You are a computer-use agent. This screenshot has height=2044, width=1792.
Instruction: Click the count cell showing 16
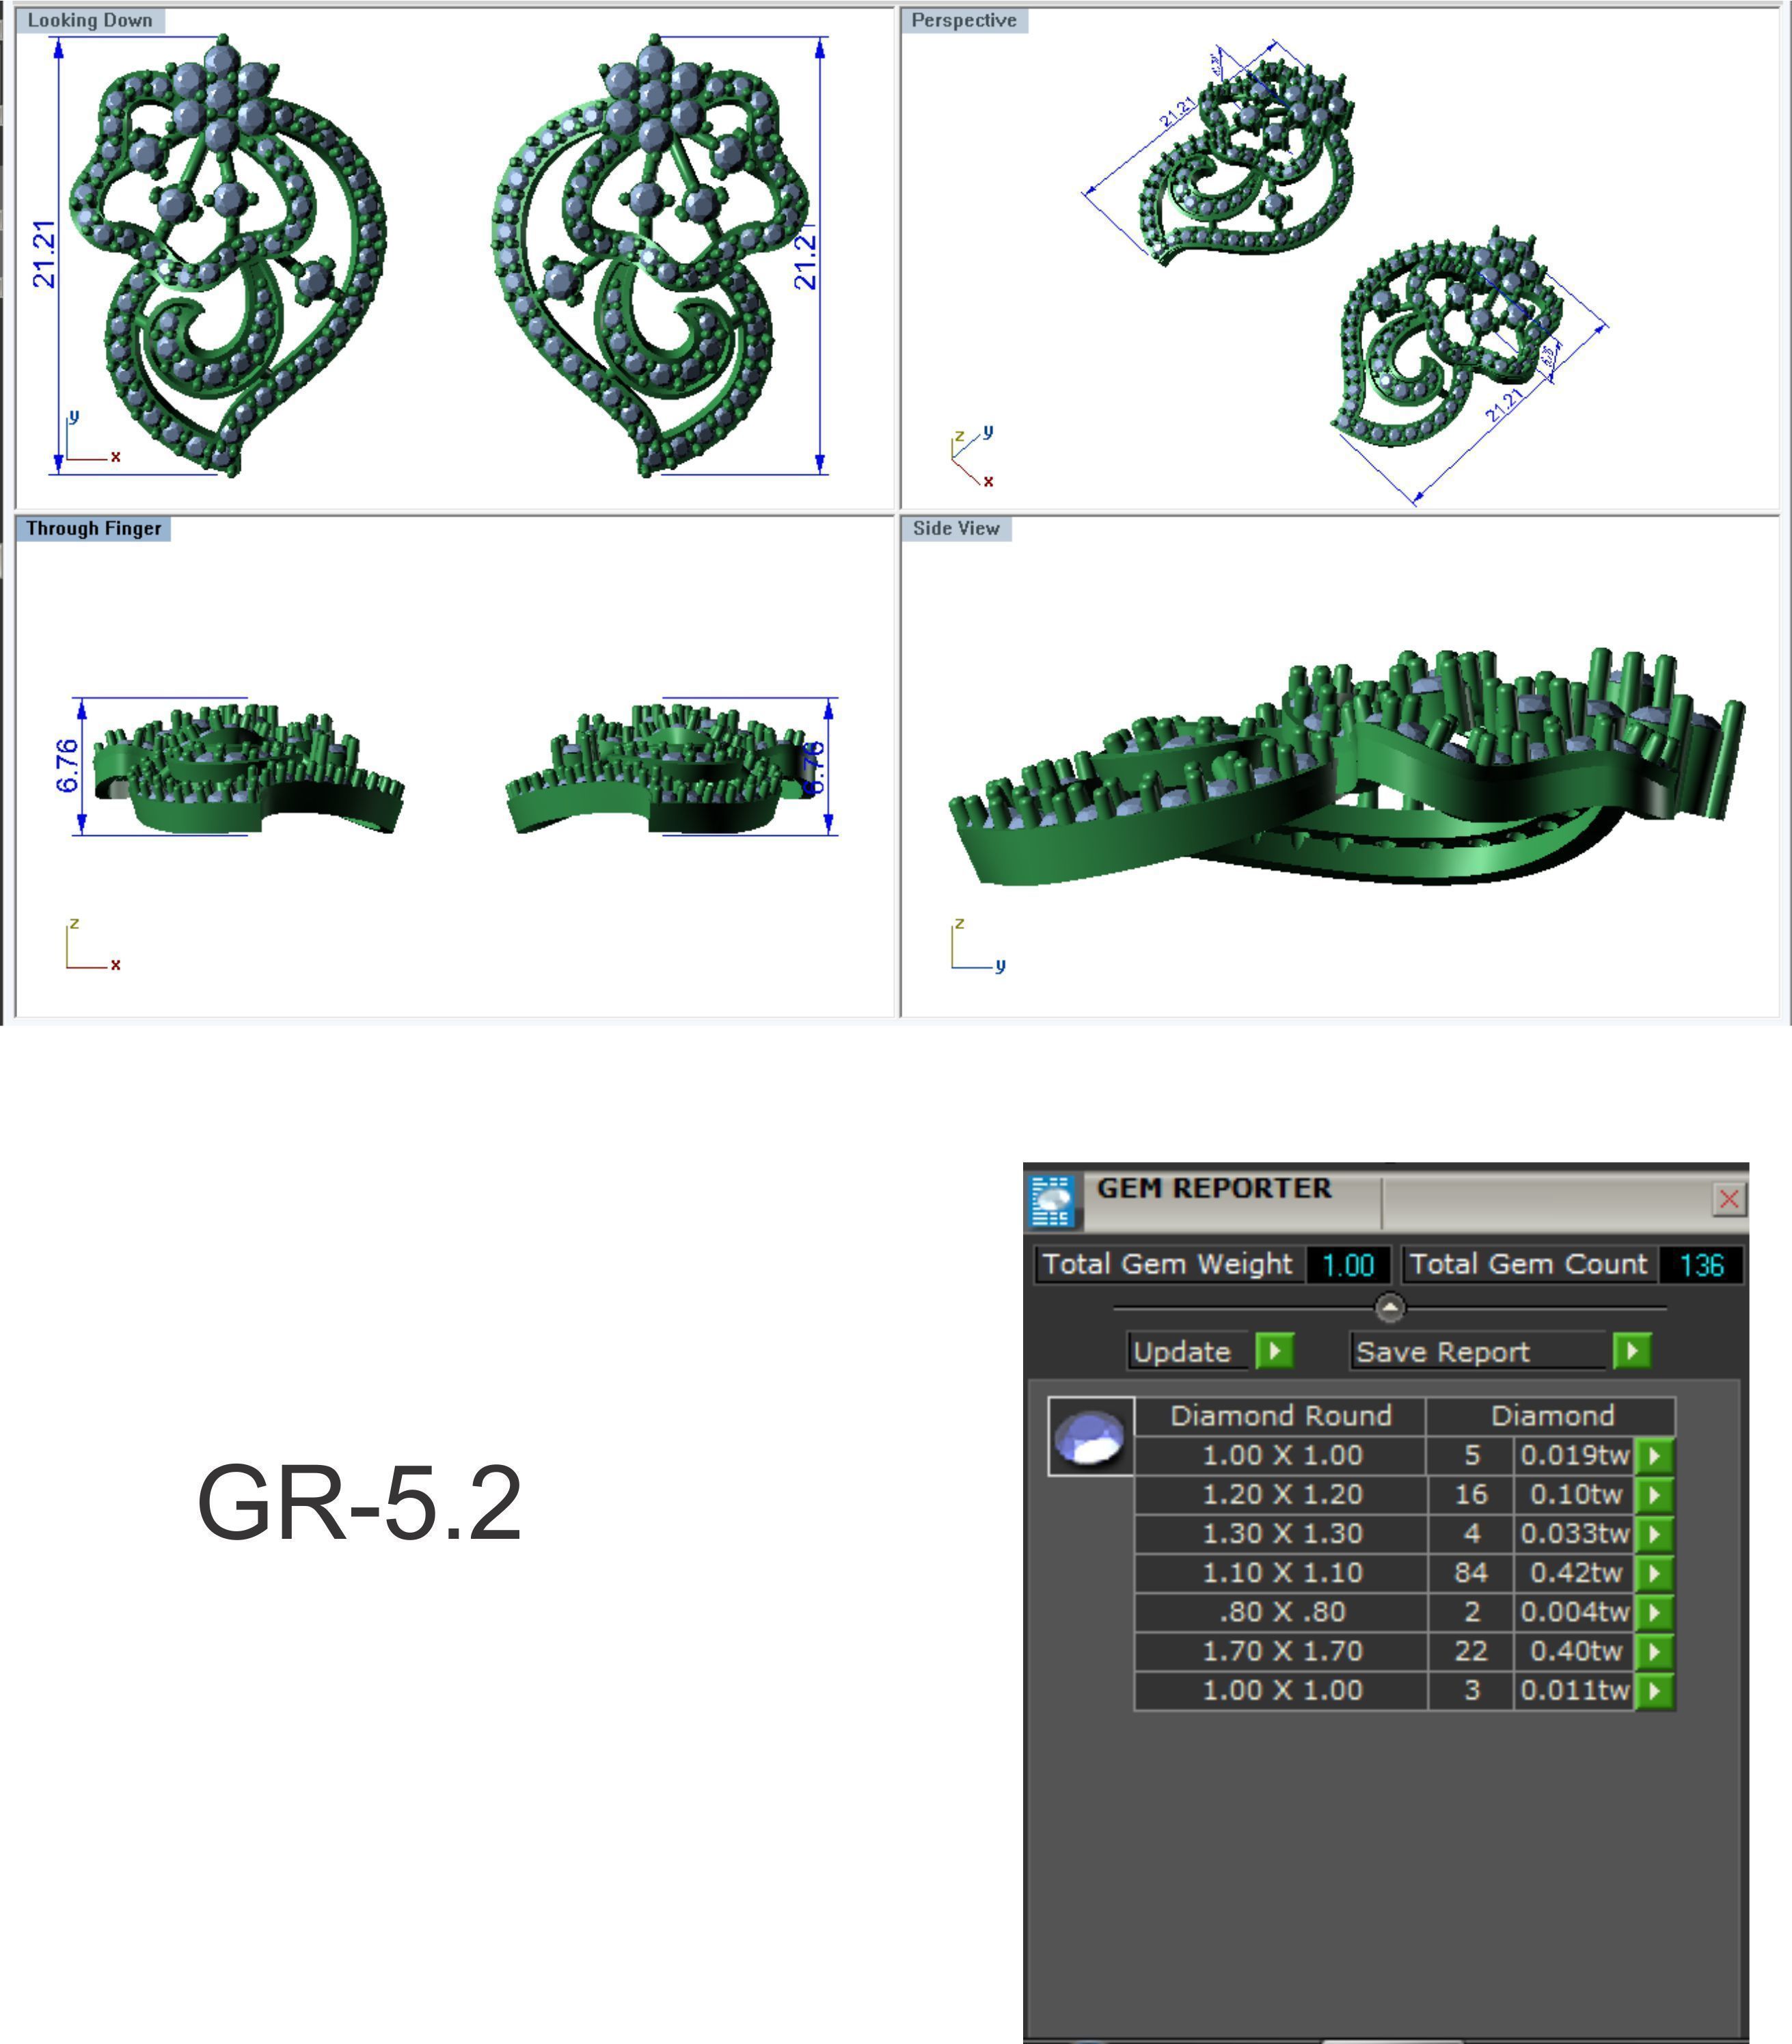[1470, 1494]
